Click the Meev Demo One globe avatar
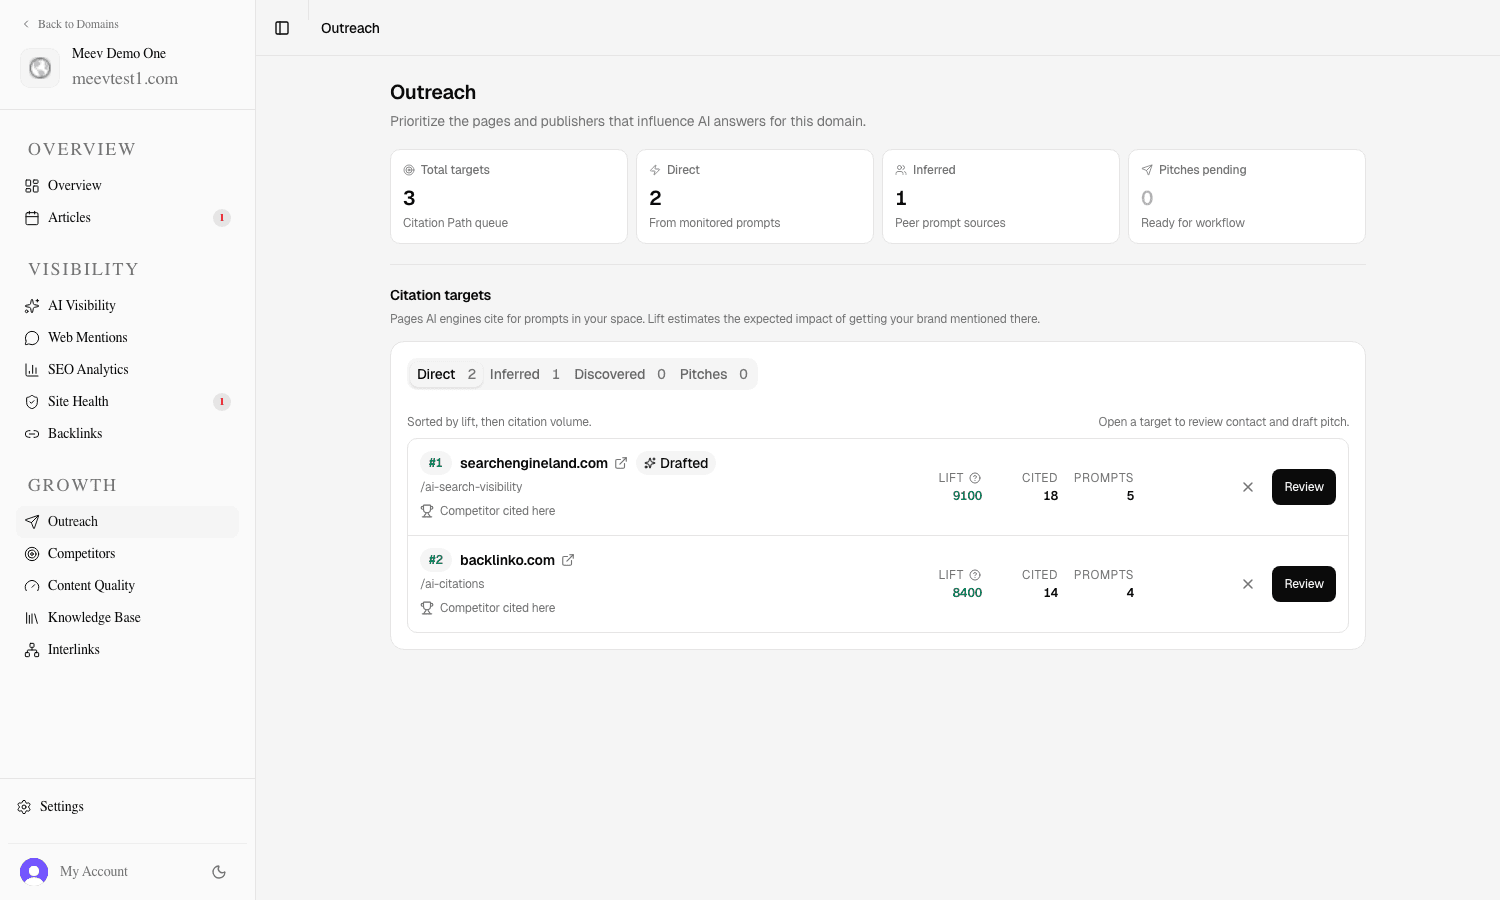The height and width of the screenshot is (900, 1500). pyautogui.click(x=40, y=68)
